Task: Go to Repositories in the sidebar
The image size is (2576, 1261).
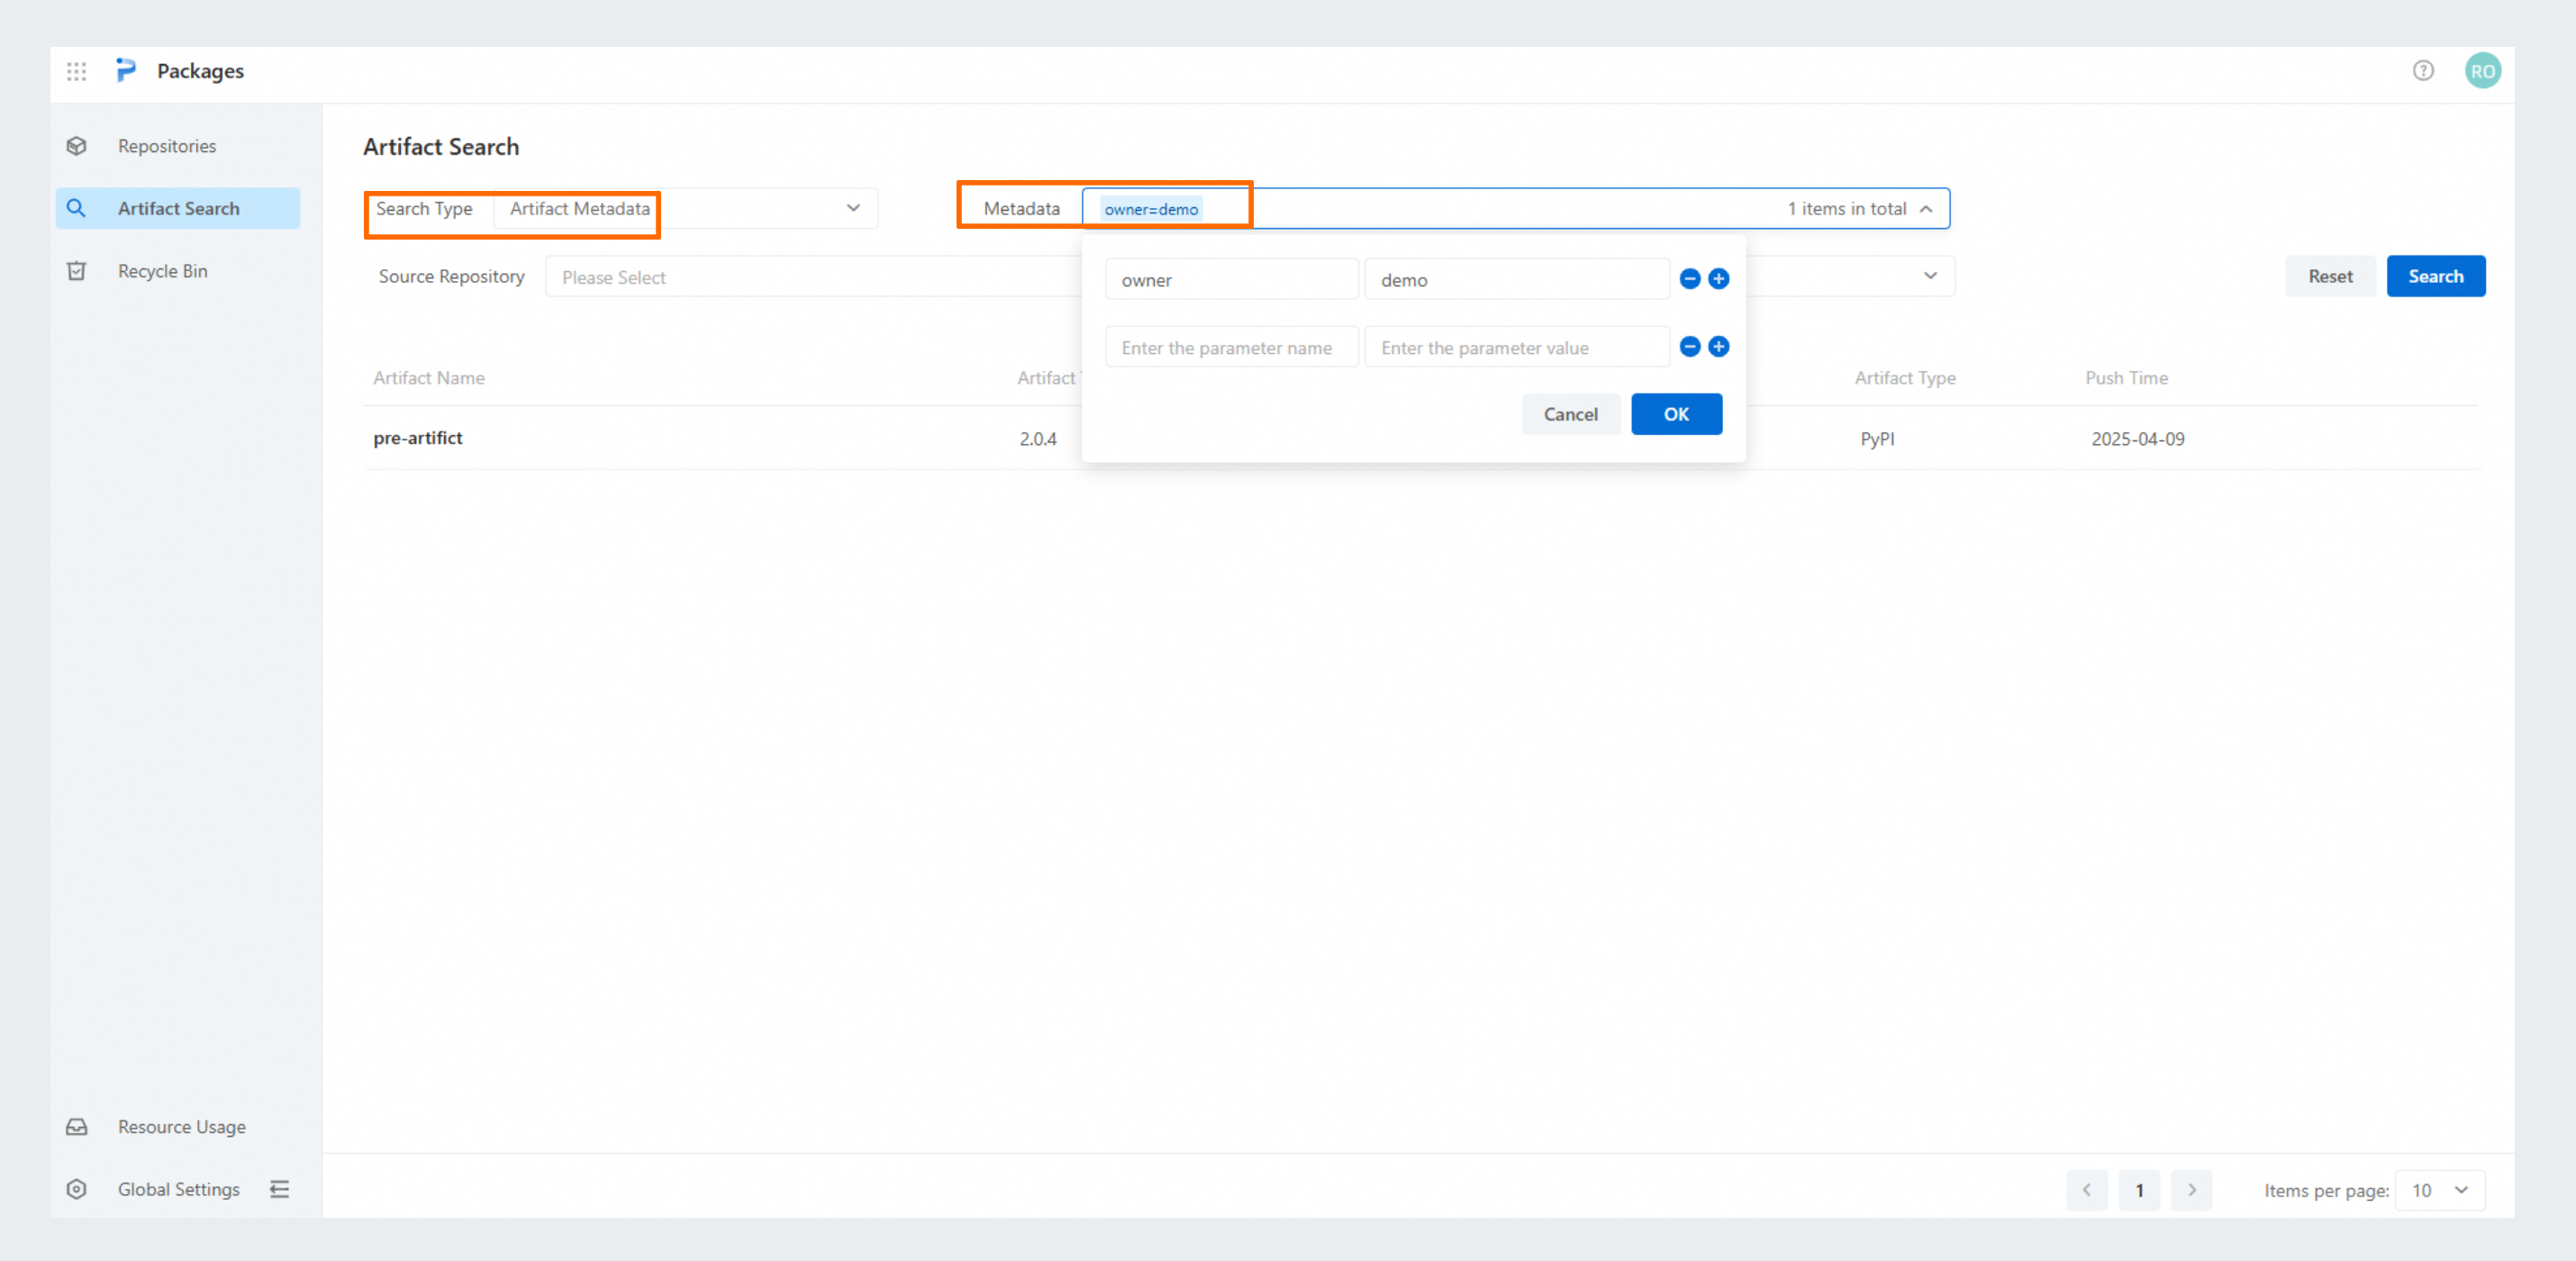Action: (x=167, y=146)
